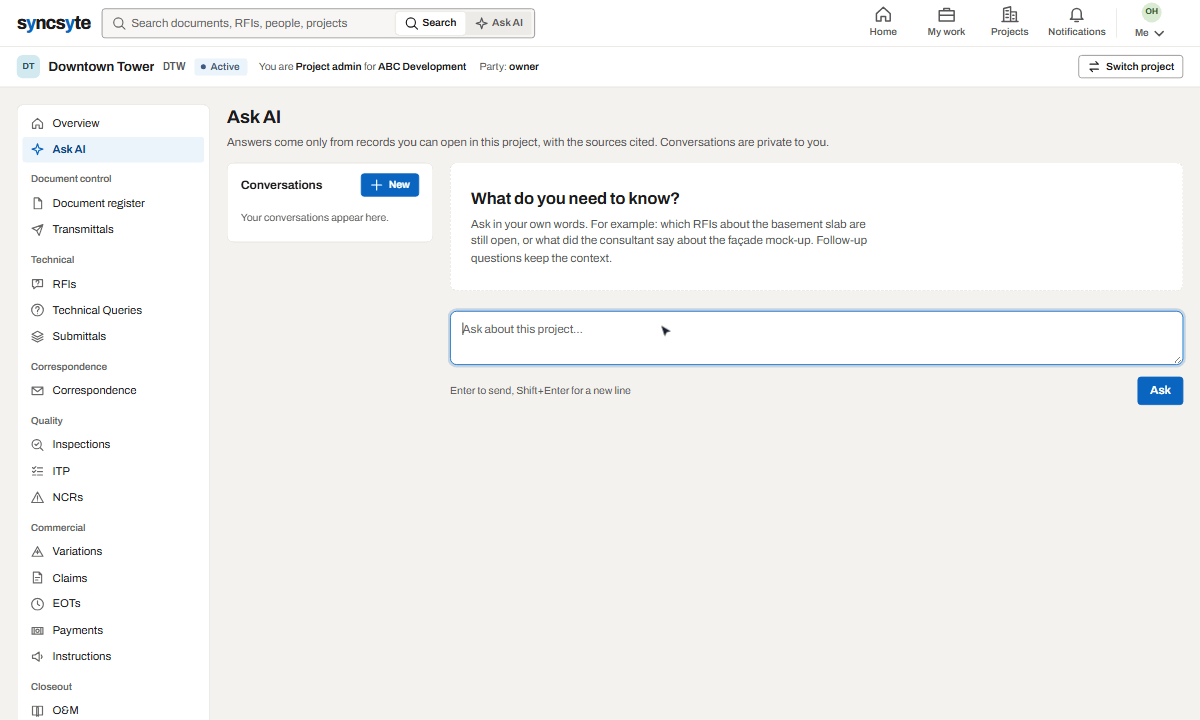Go to Correspondence page
The height and width of the screenshot is (720, 1200).
coord(113,390)
